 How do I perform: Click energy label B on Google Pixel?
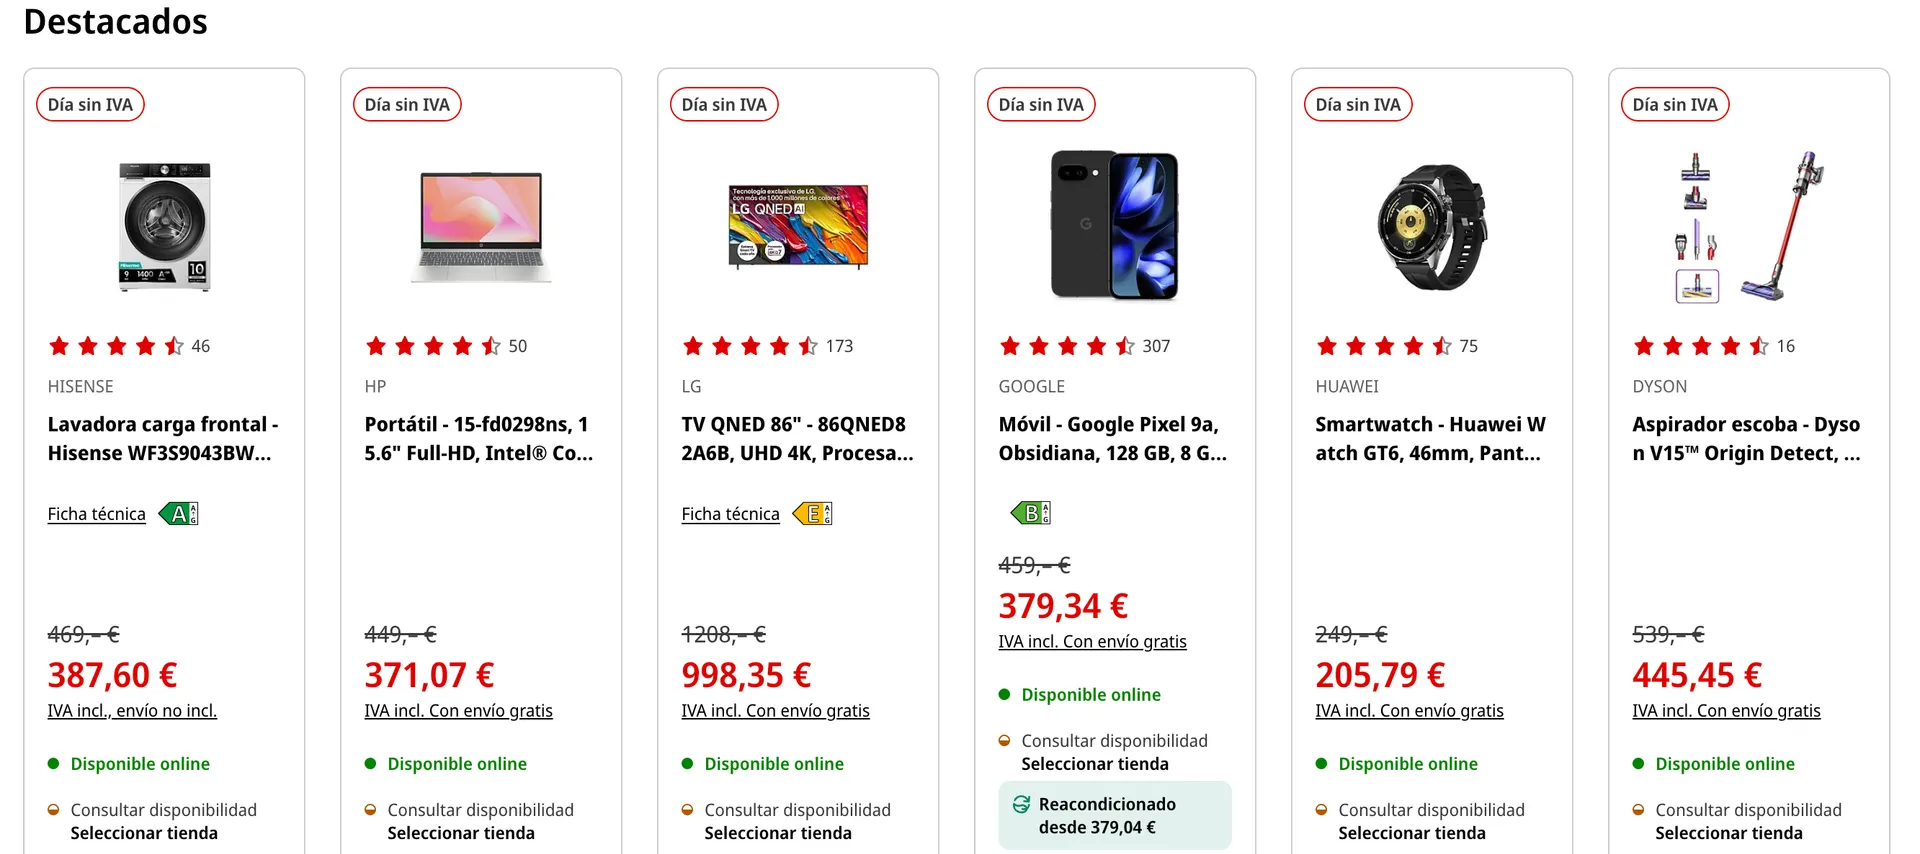(x=1031, y=513)
